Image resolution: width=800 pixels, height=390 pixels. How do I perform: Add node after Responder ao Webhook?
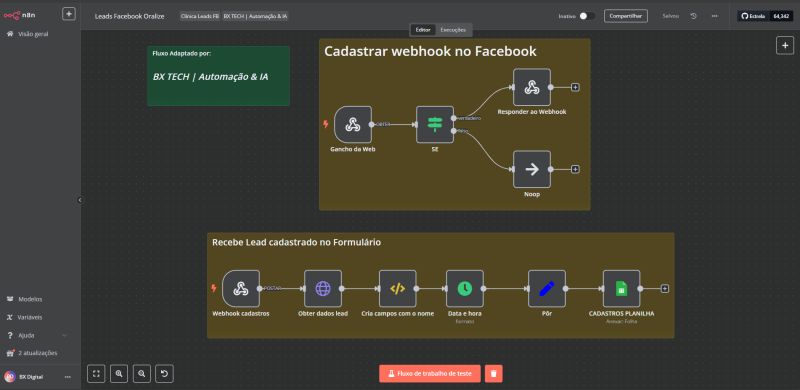pos(575,87)
